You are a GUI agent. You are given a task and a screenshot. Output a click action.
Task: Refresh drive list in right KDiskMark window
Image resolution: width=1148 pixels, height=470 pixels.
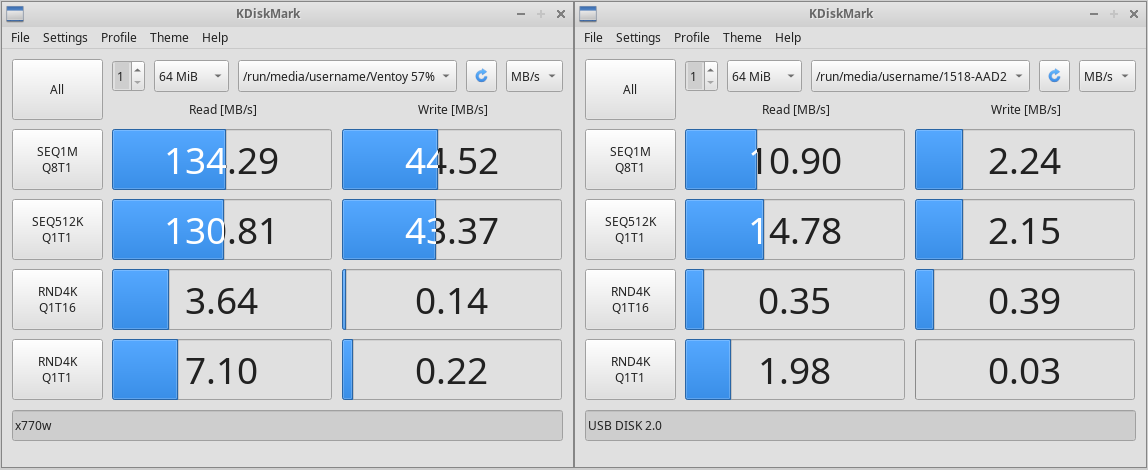point(1054,76)
